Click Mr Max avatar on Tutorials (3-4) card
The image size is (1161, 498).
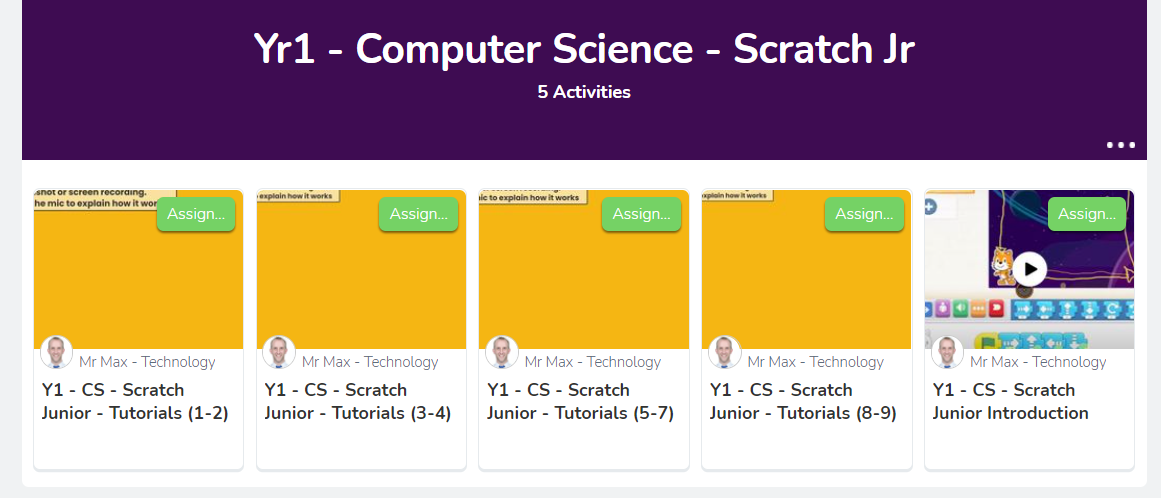click(279, 352)
